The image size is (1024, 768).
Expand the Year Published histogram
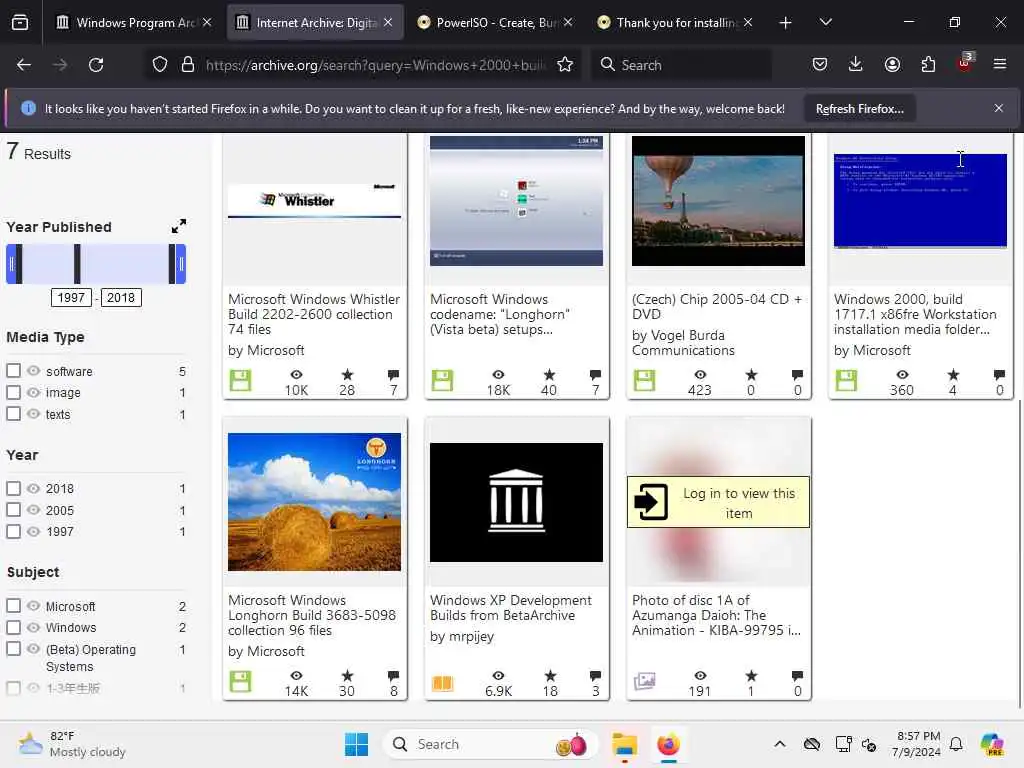pos(178,226)
